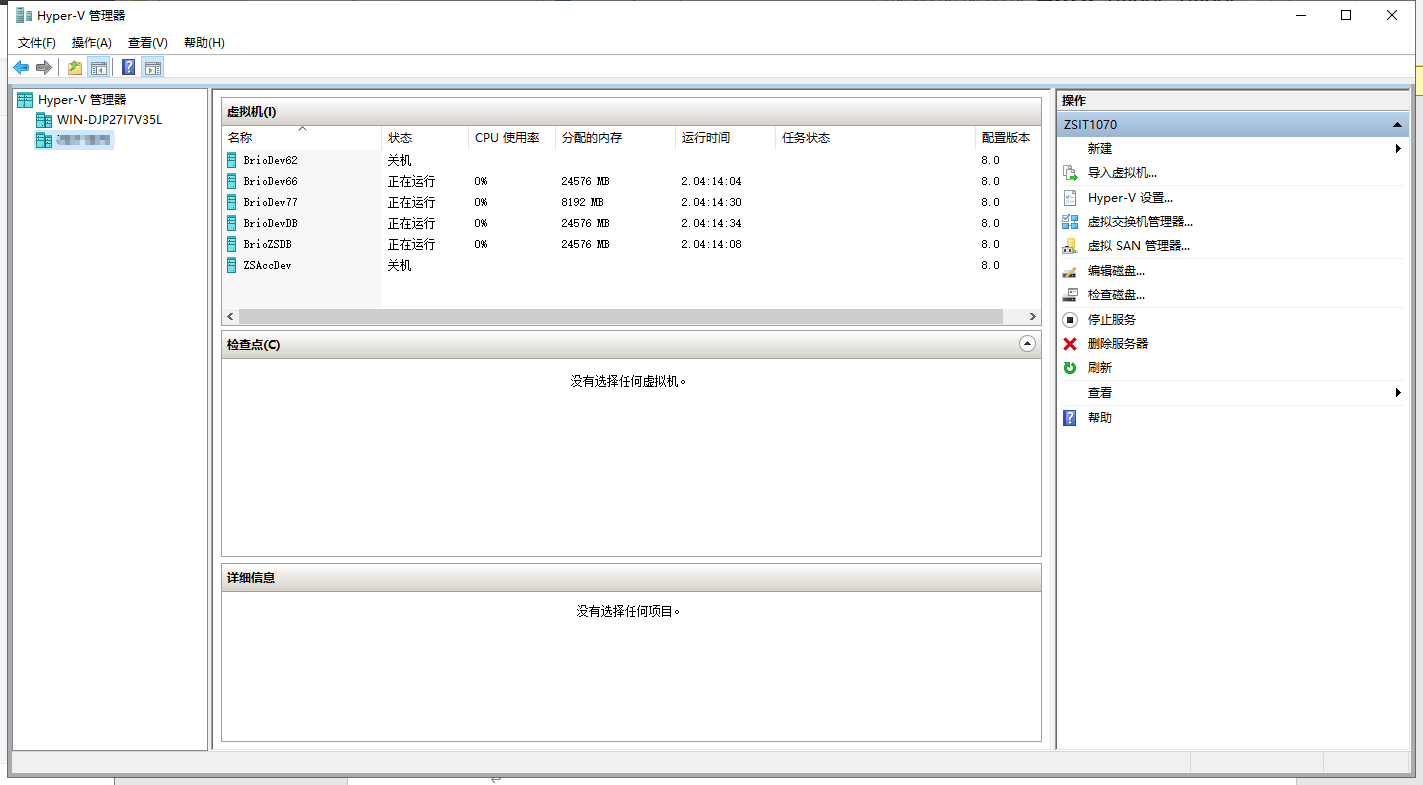Click the VM list horizontal scrollbar thumb
This screenshot has width=1423, height=785.
(620, 317)
